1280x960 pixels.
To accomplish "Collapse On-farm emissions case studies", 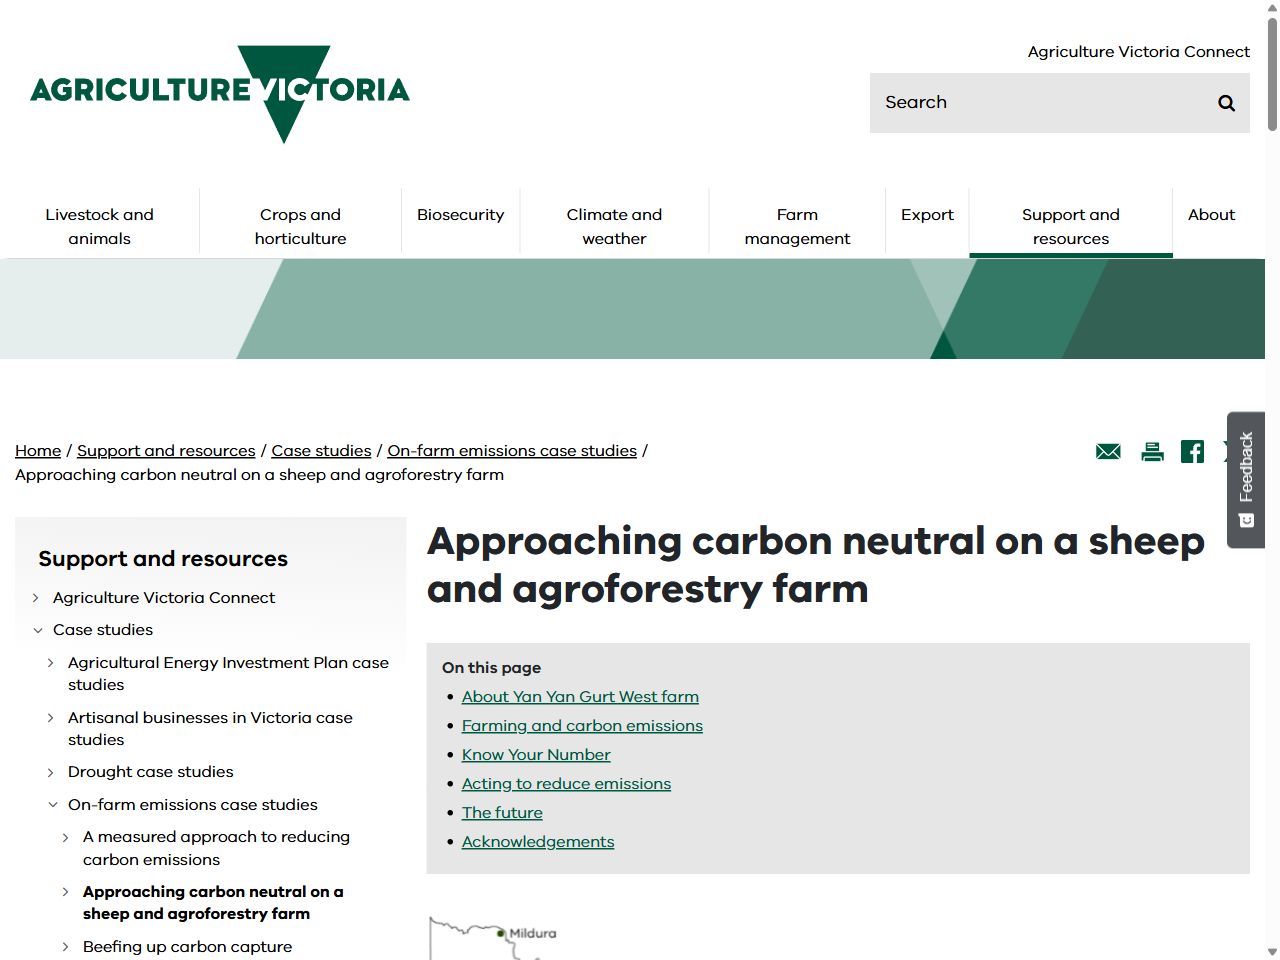I will pos(53,805).
